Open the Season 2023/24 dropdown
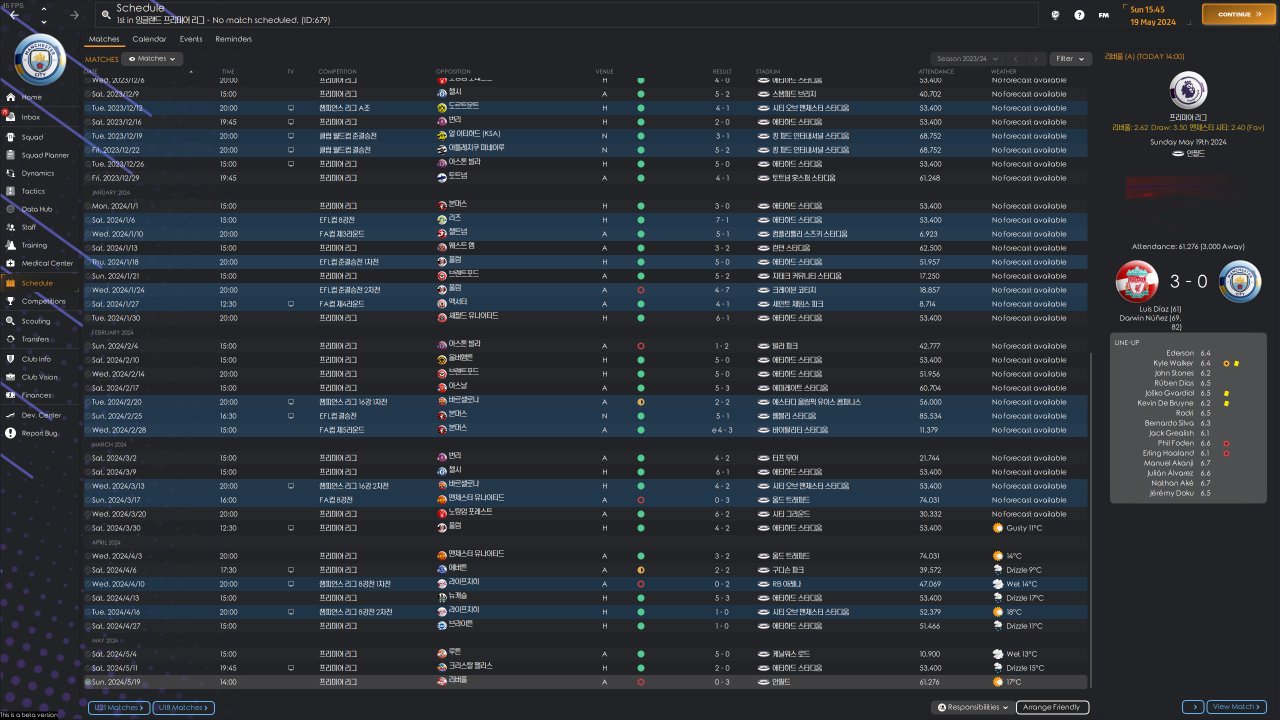This screenshot has height=720, width=1280. tap(966, 59)
